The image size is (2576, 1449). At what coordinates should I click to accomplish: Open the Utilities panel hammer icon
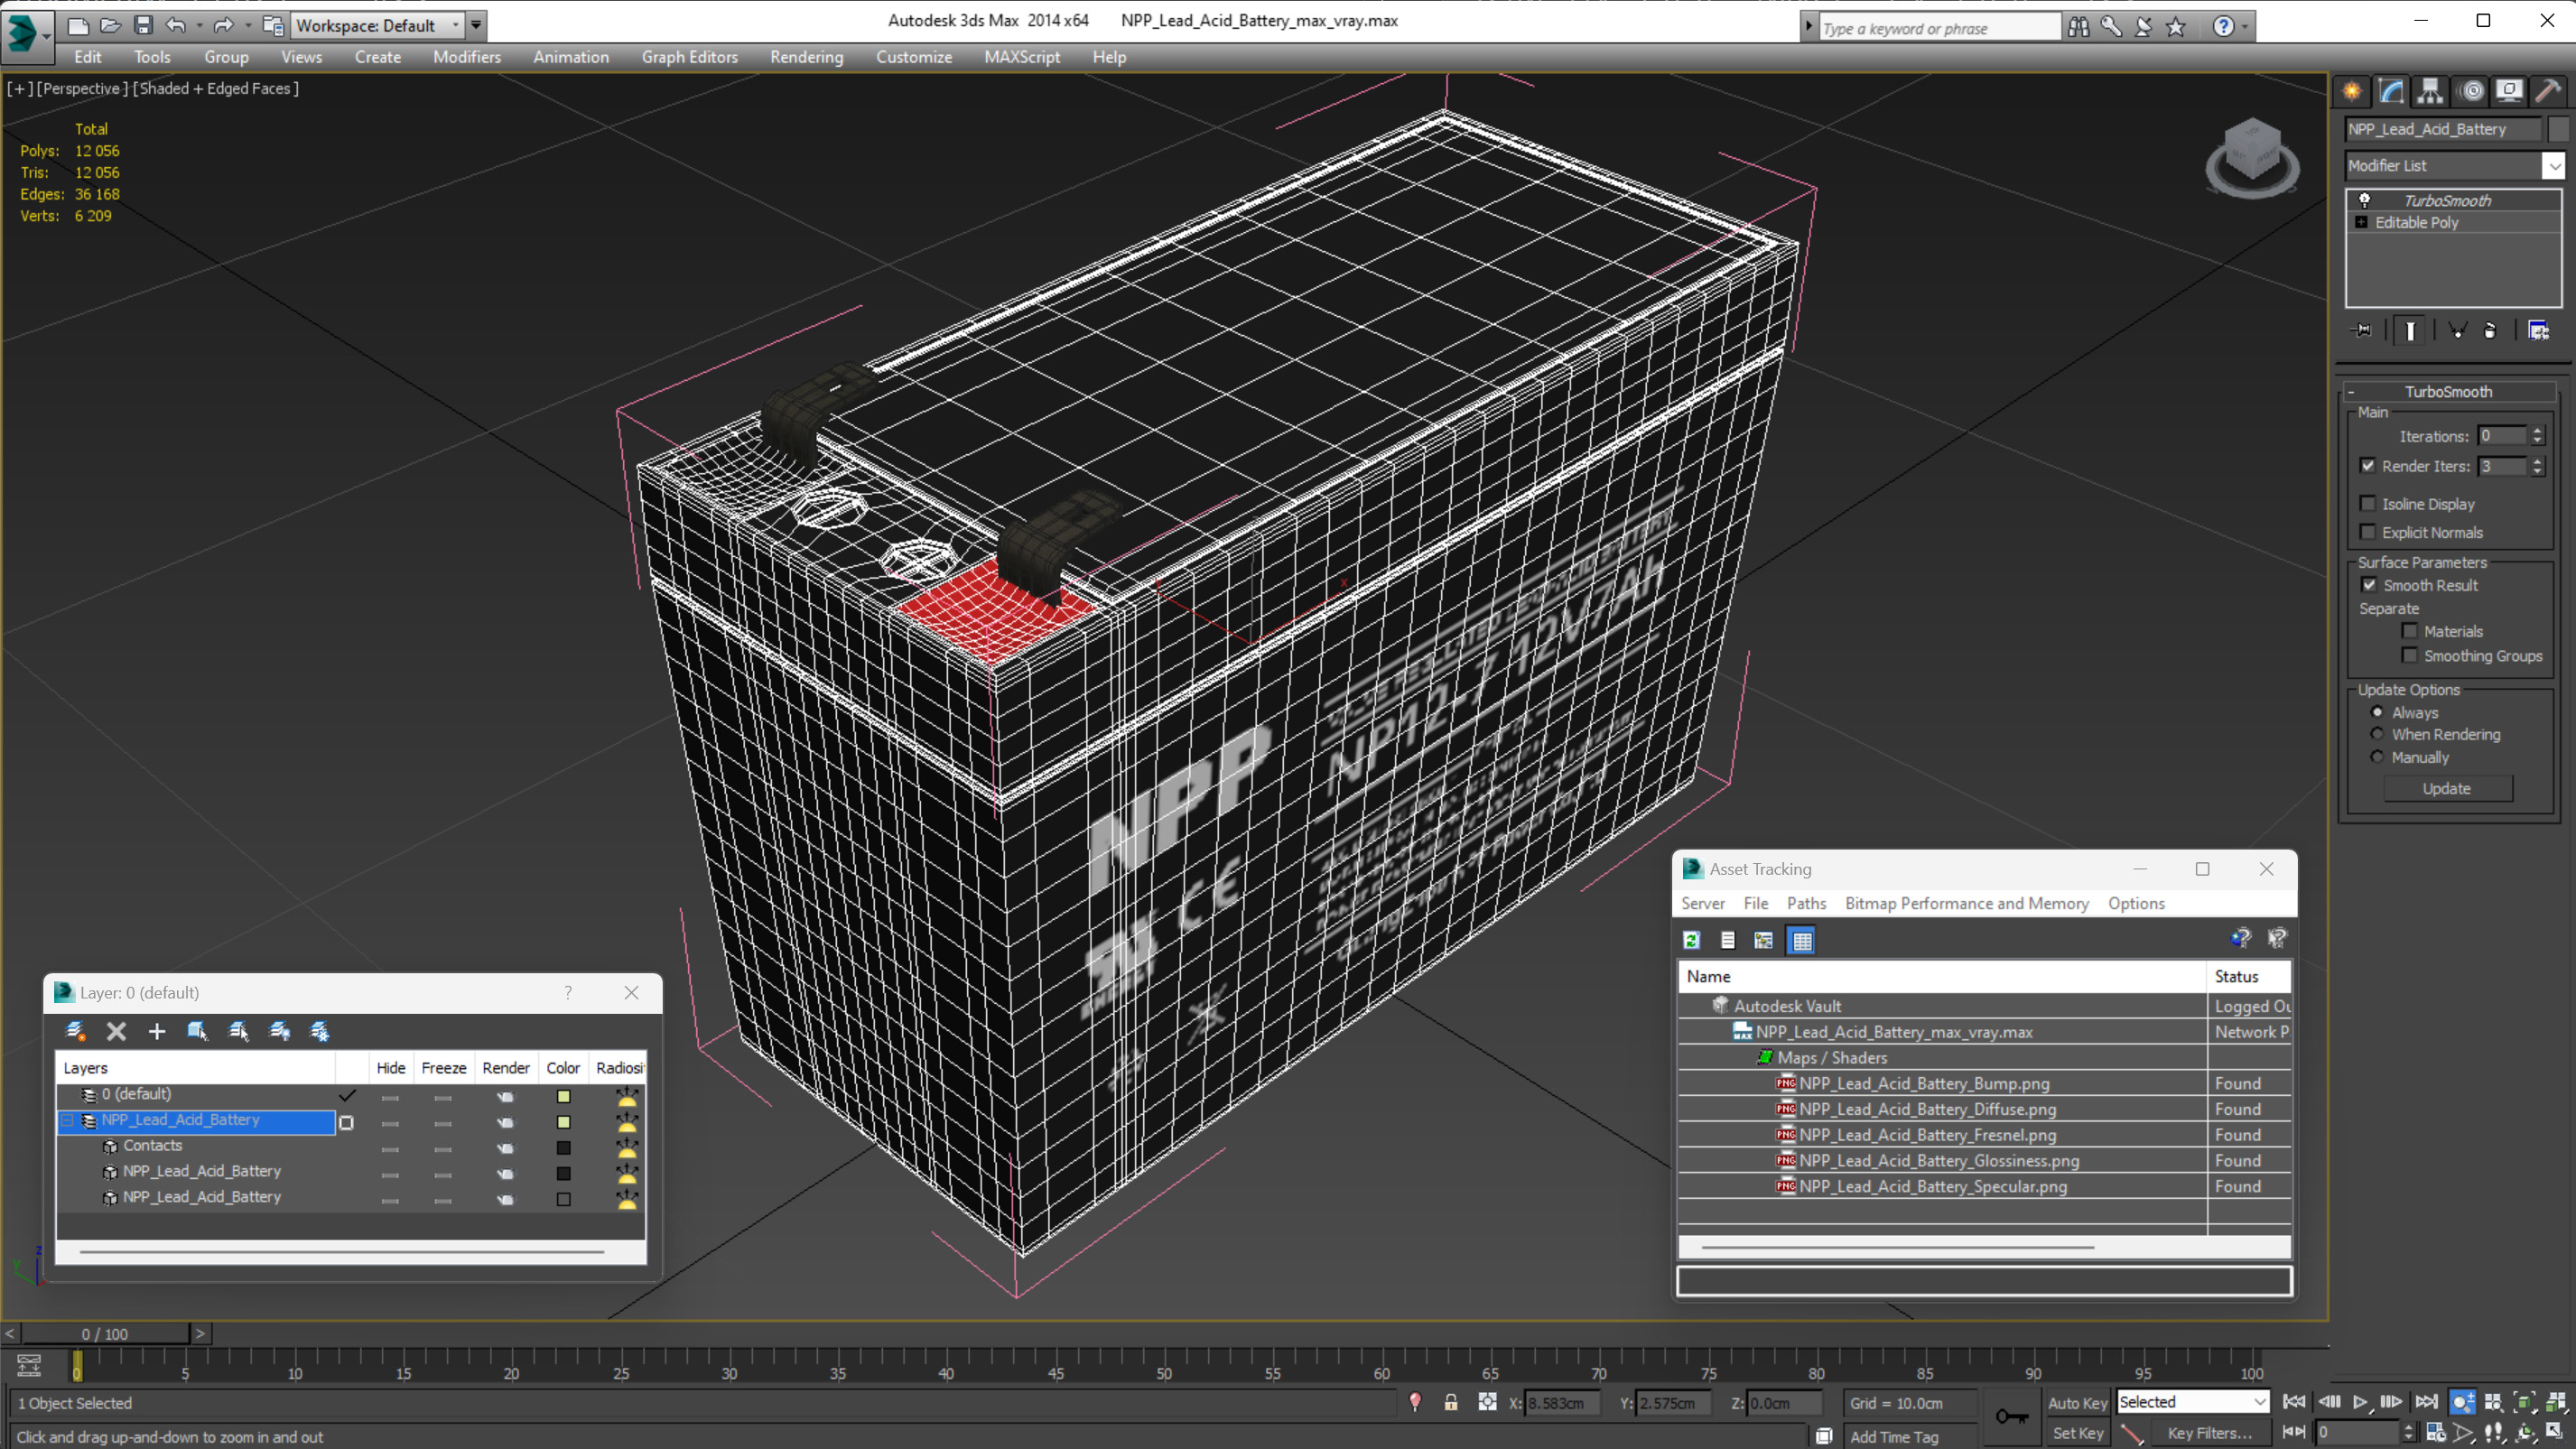click(x=2548, y=92)
